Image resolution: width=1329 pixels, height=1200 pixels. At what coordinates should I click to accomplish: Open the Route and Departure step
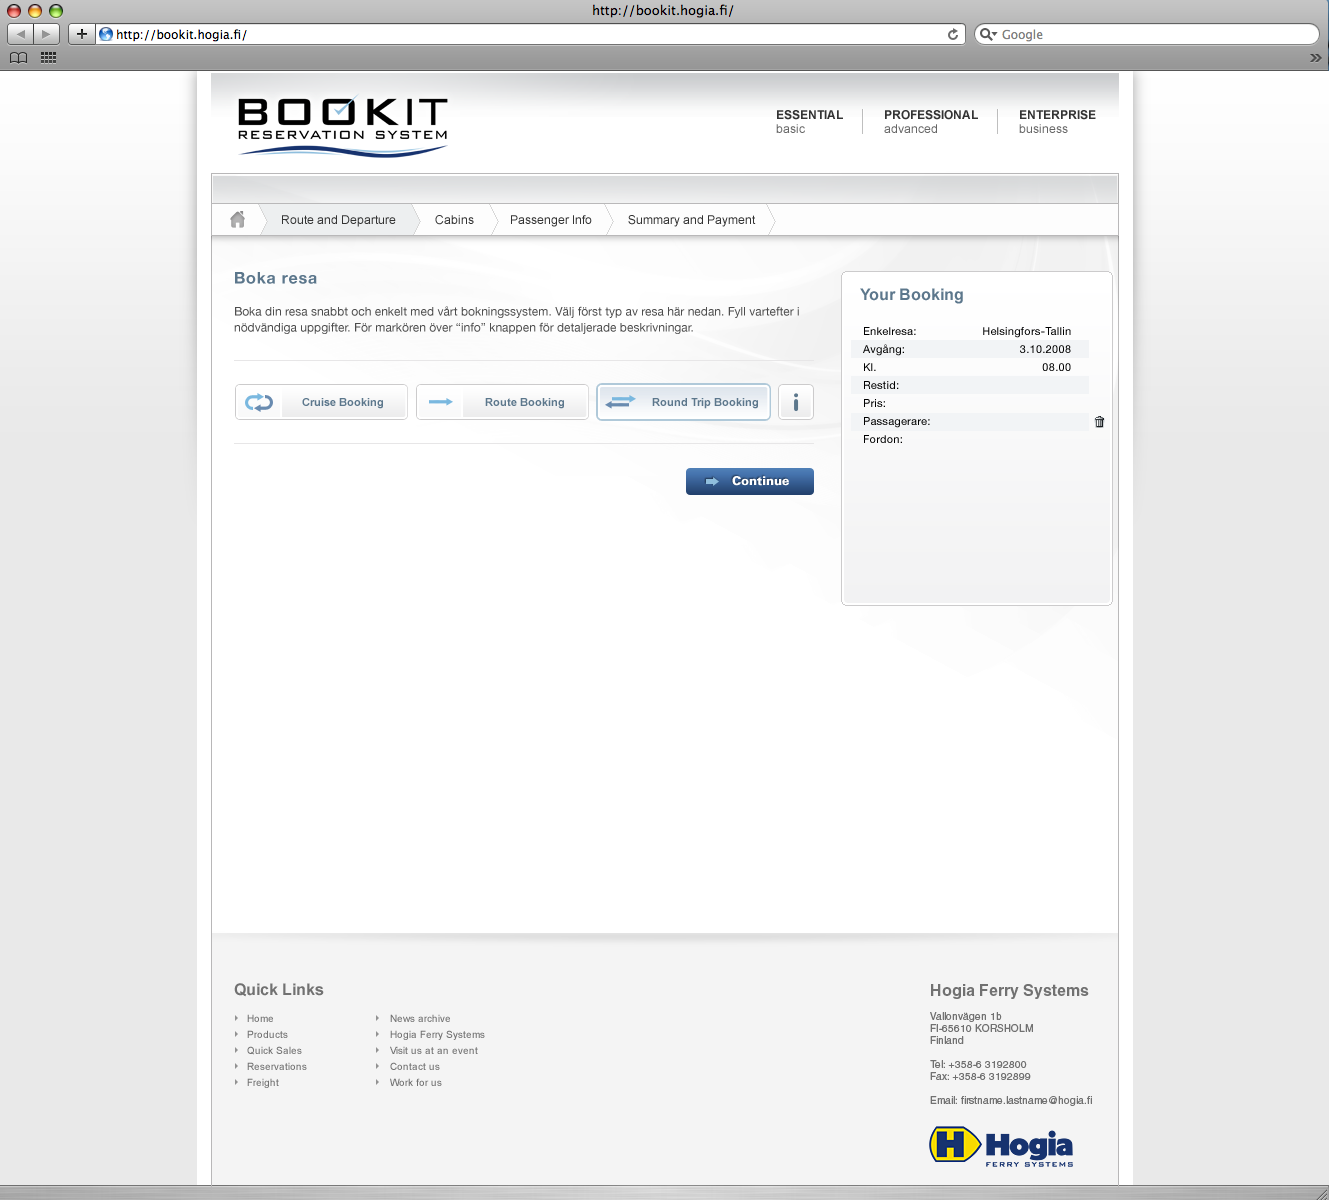(338, 220)
